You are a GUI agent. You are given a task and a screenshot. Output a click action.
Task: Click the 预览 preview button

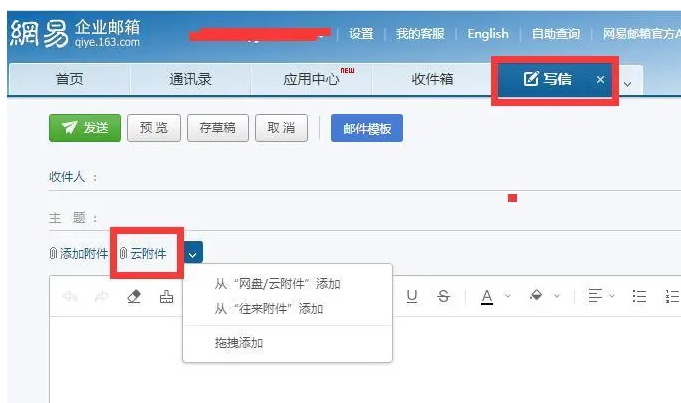(154, 128)
